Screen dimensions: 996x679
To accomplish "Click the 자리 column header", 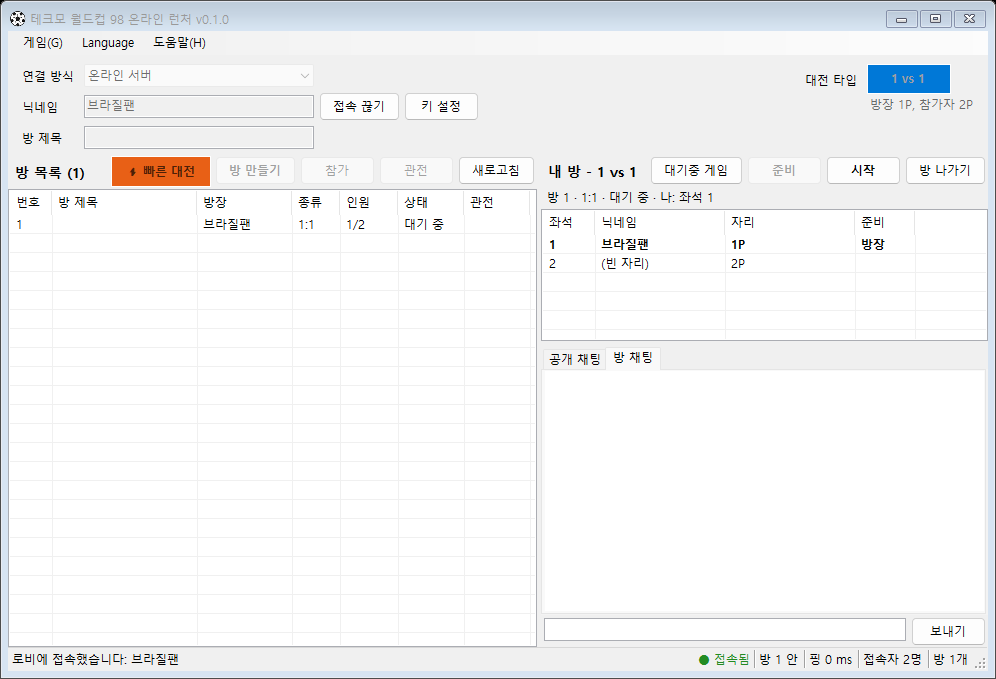I will pyautogui.click(x=790, y=222).
